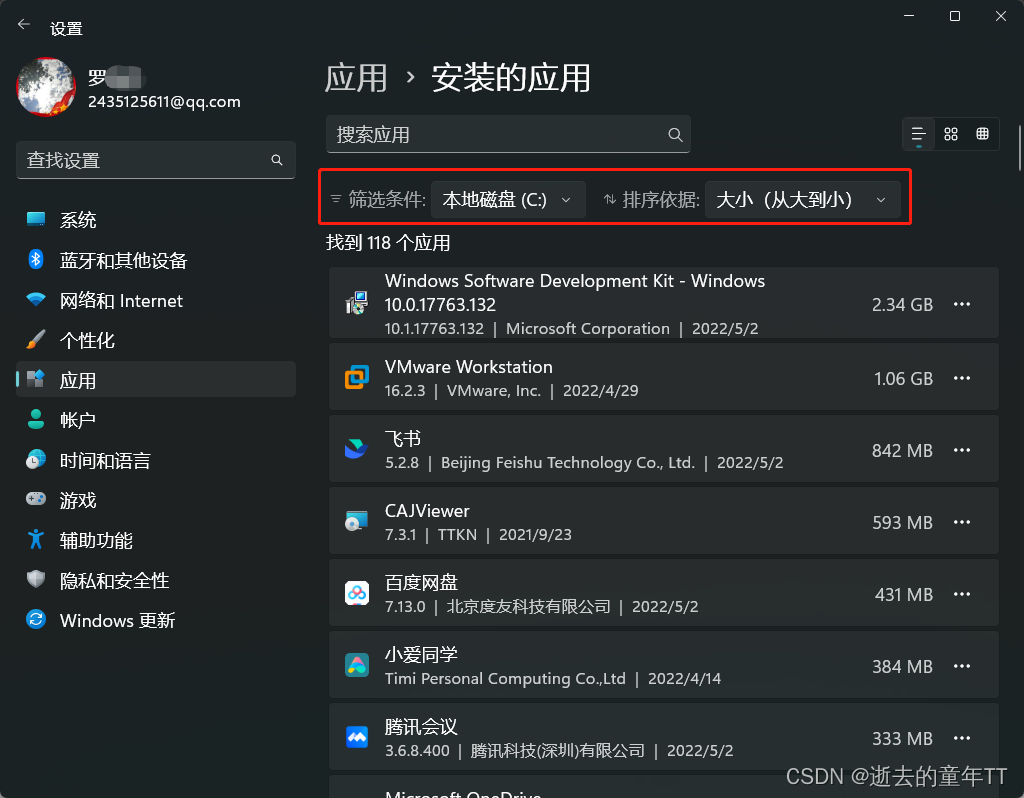Select the 小爱同学 app name text

click(421, 654)
